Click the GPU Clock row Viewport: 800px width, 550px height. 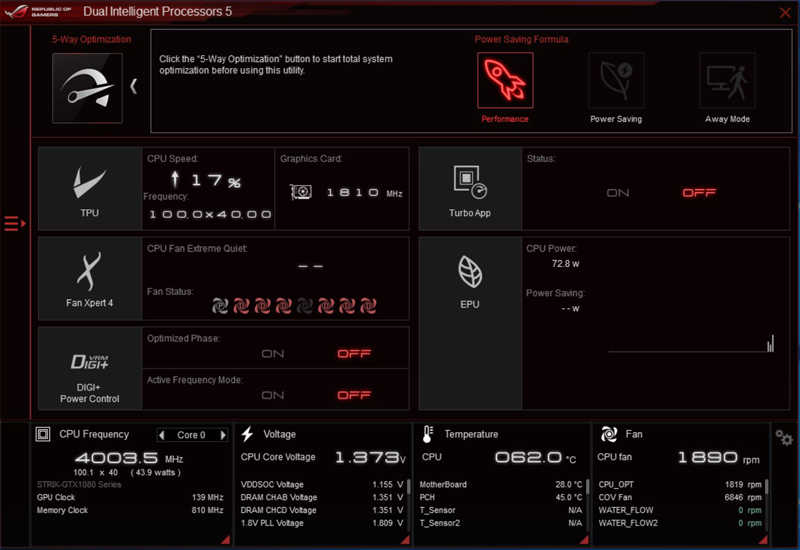coord(130,497)
